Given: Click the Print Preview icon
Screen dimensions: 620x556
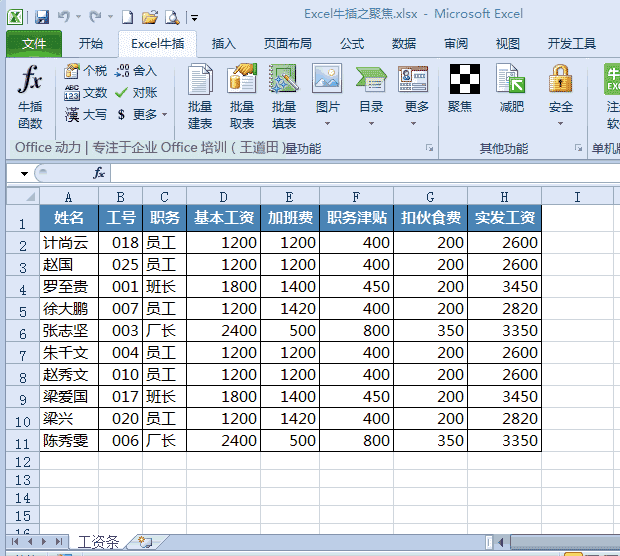Looking at the screenshot, I should tap(172, 17).
